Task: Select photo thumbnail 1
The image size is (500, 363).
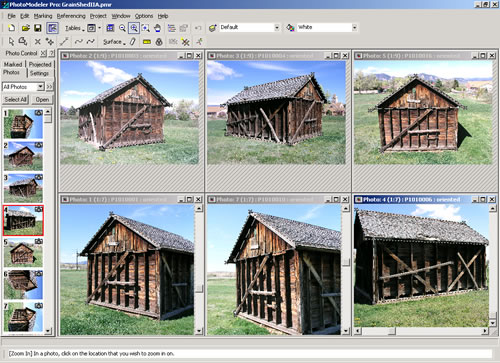Action: (23, 124)
